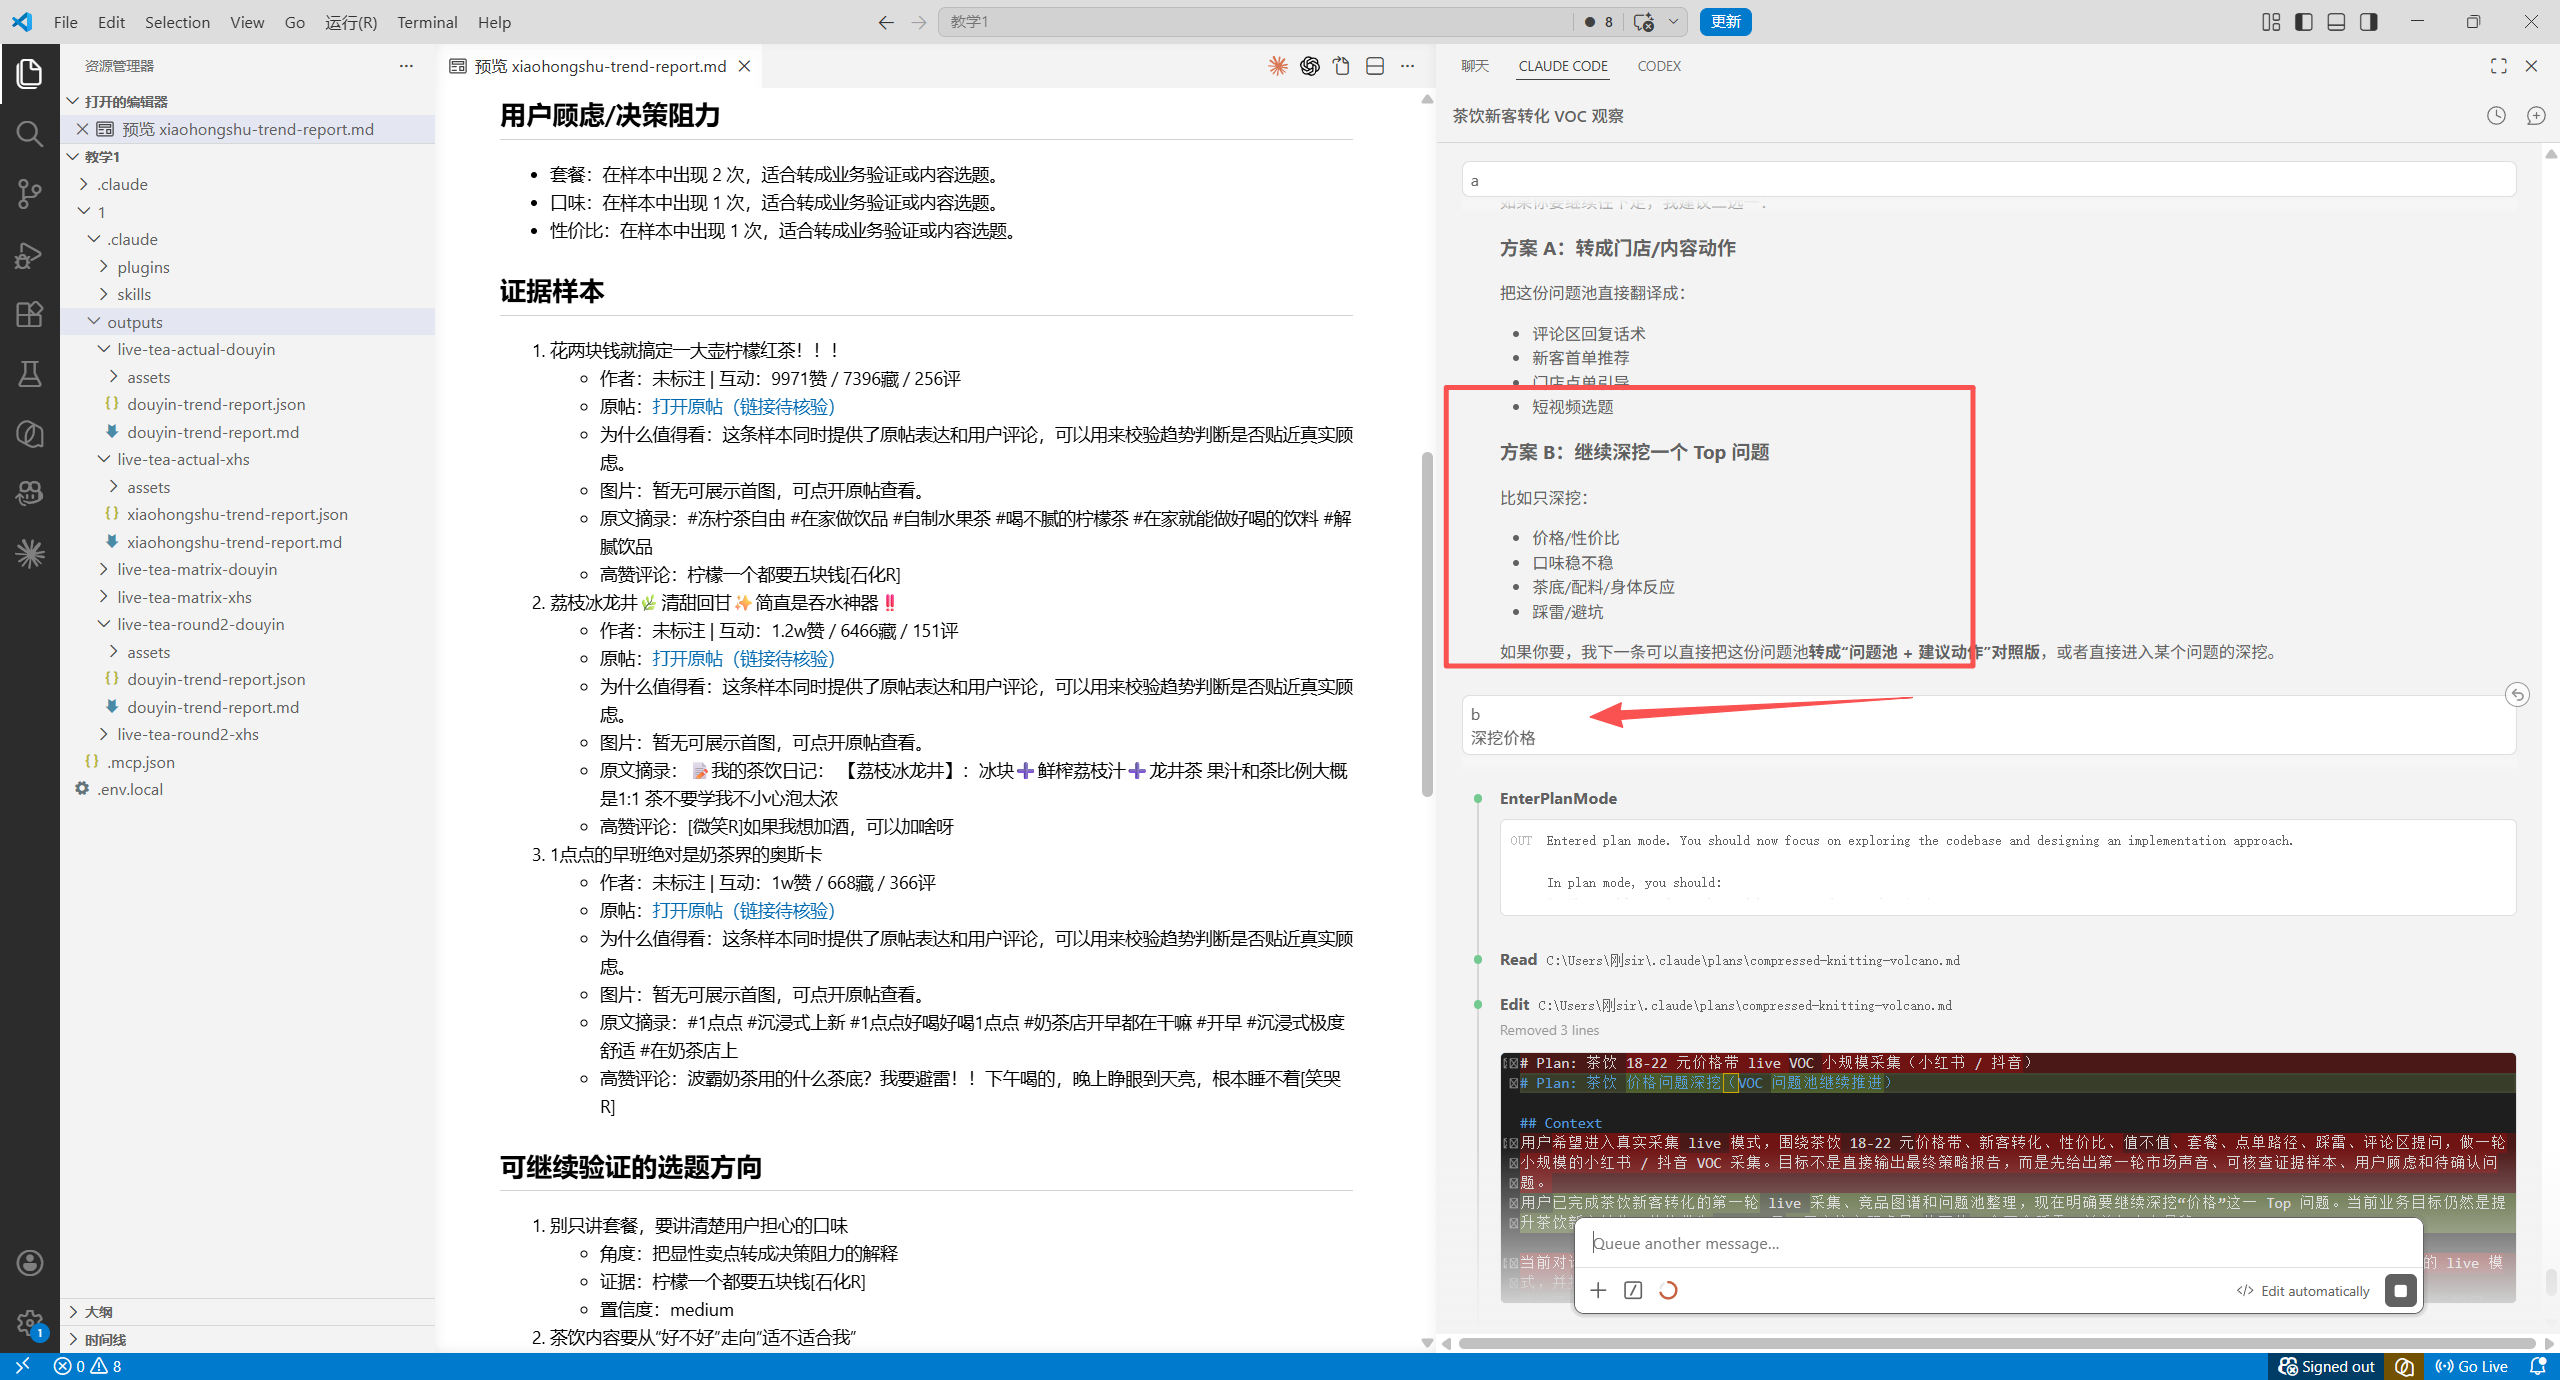Toggle primary sidebar visibility

tap(2304, 22)
